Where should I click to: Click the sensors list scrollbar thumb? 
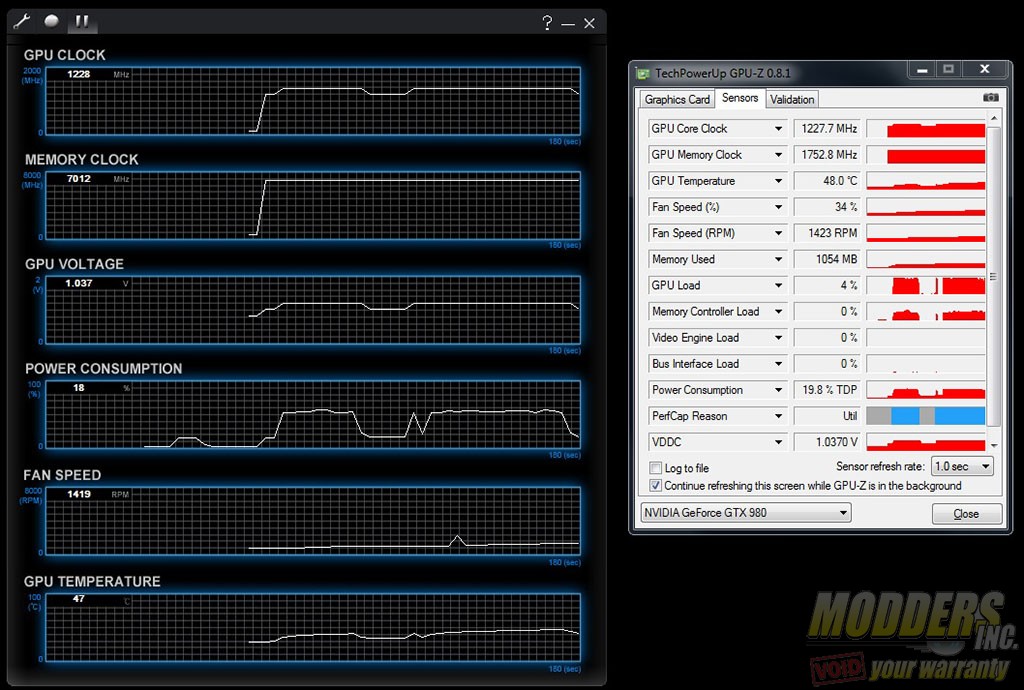point(993,277)
